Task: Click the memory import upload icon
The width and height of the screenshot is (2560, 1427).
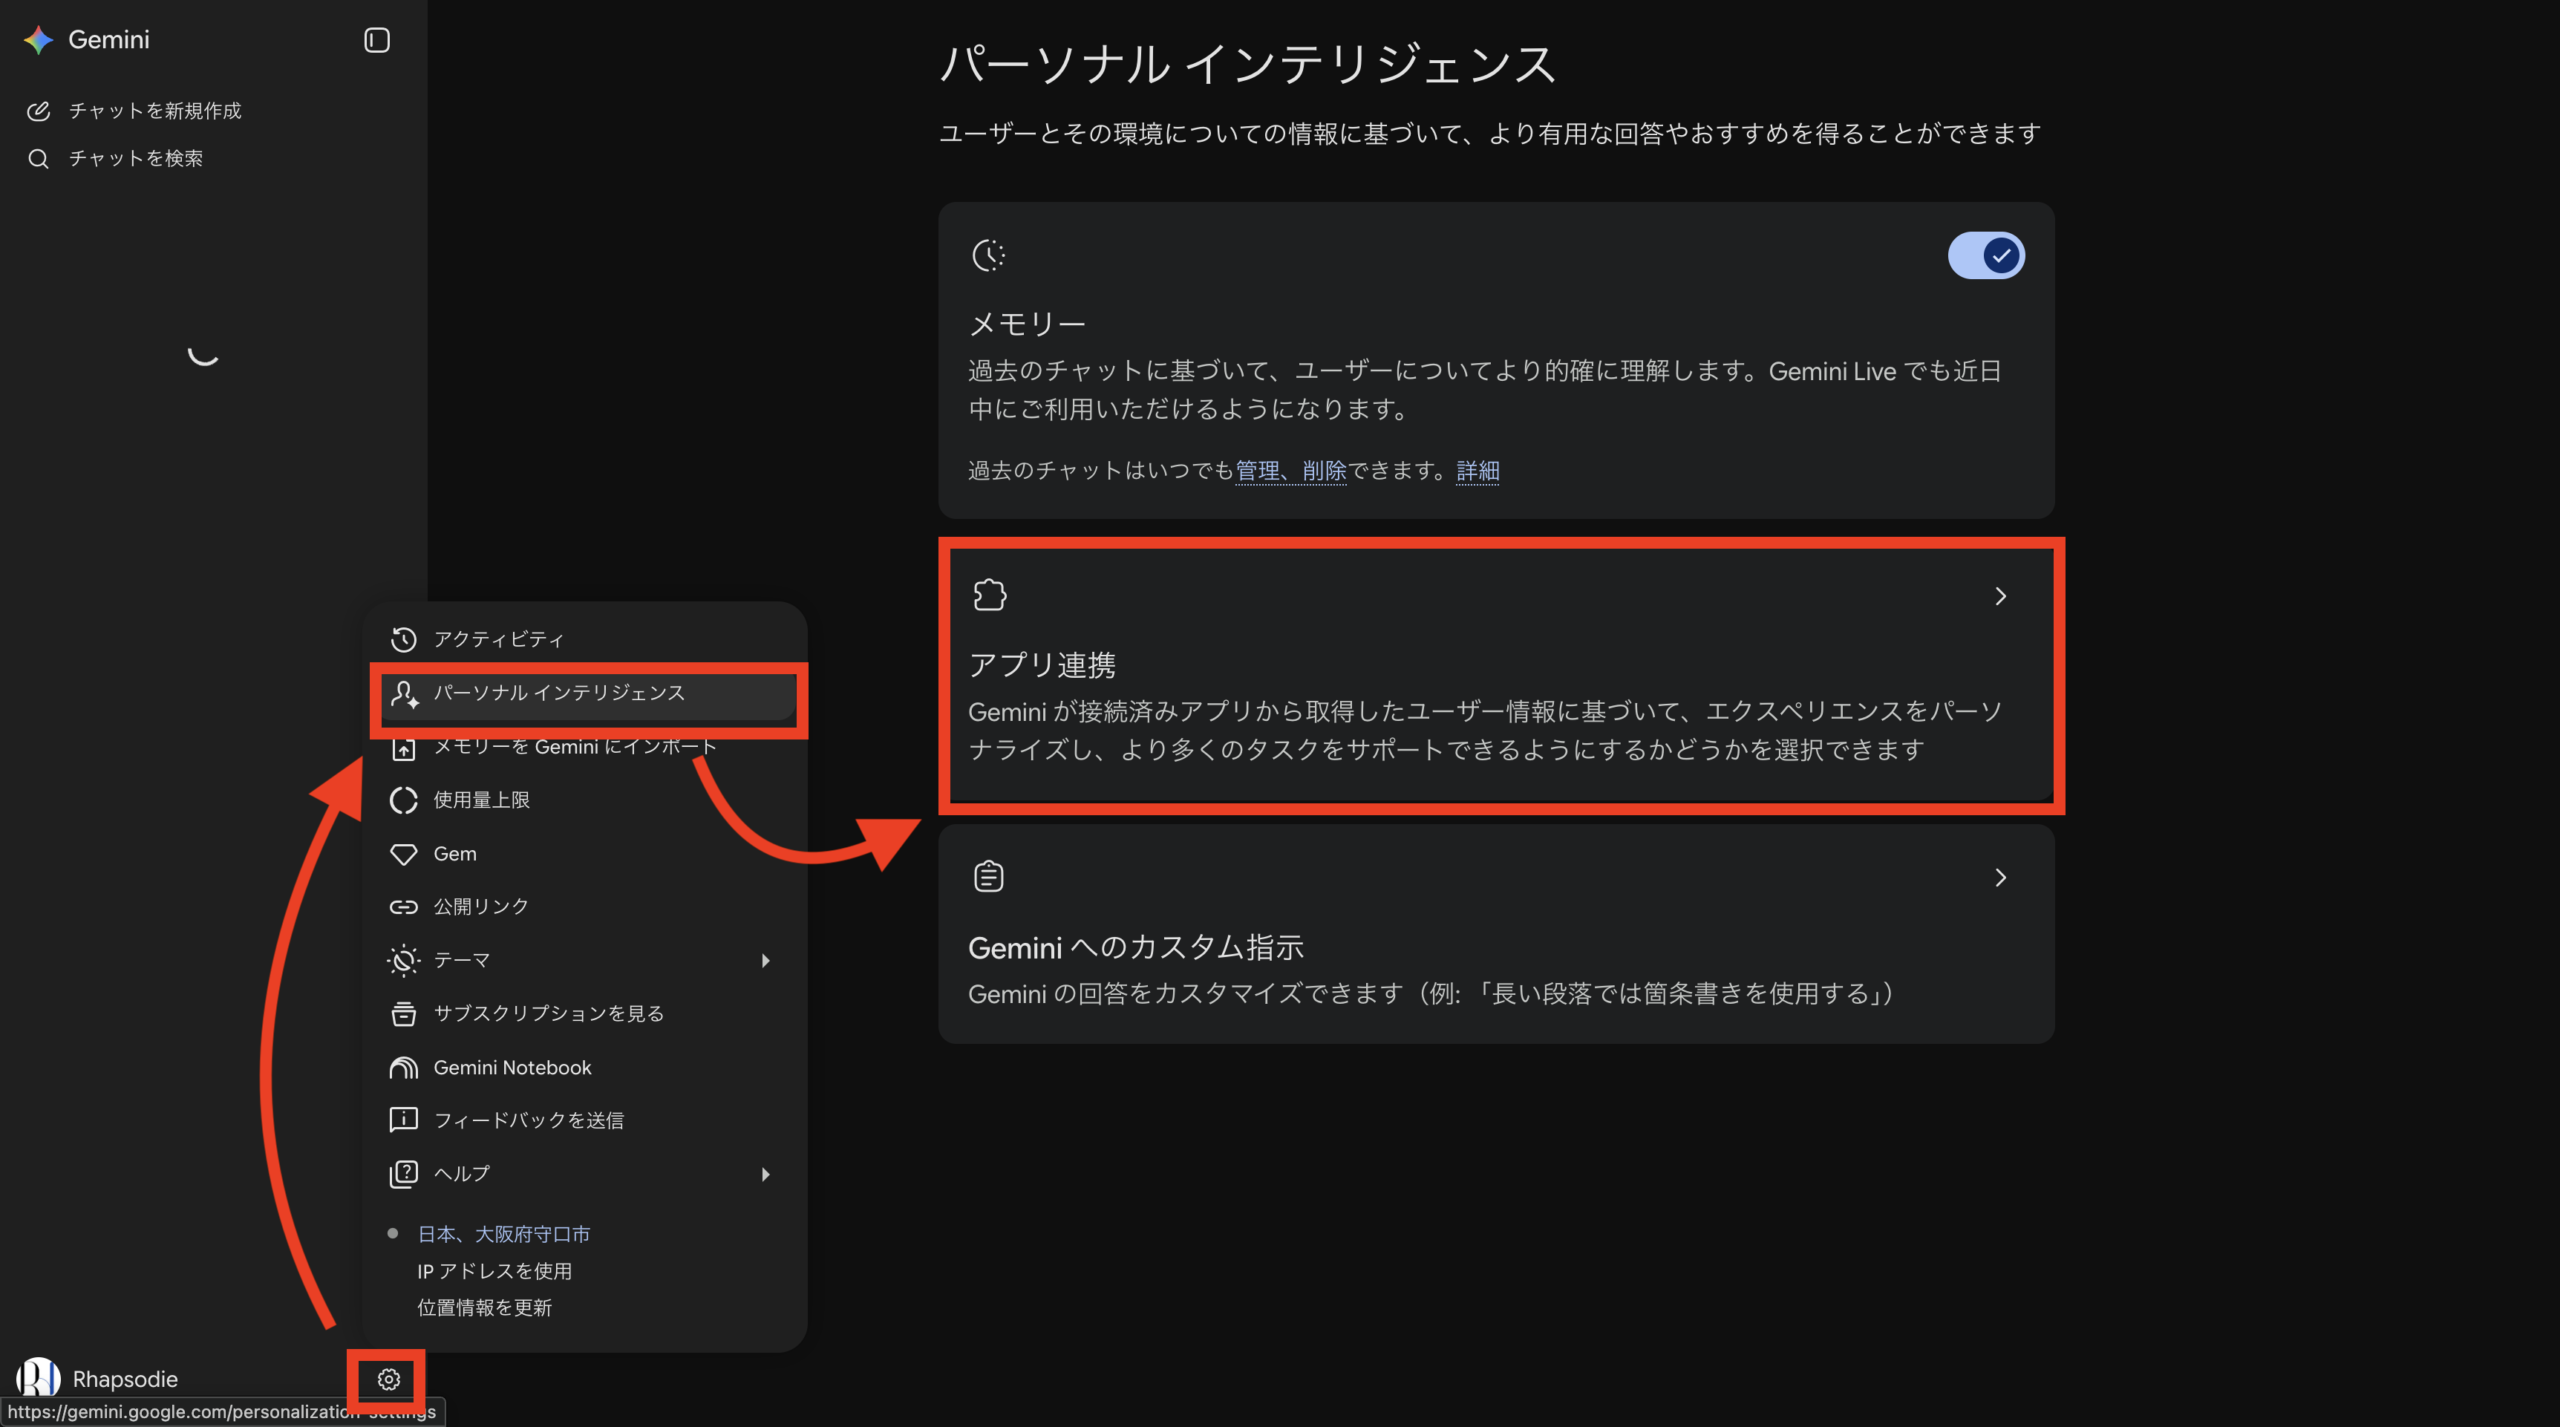Action: point(404,748)
